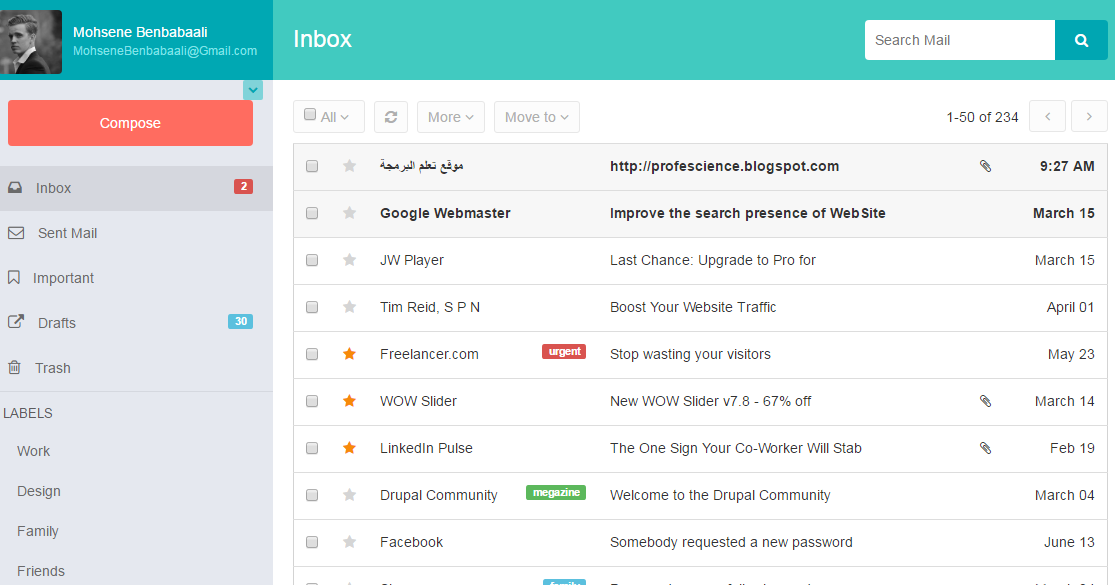Star the Google Webmaster email
1115x585 pixels.
click(x=349, y=213)
